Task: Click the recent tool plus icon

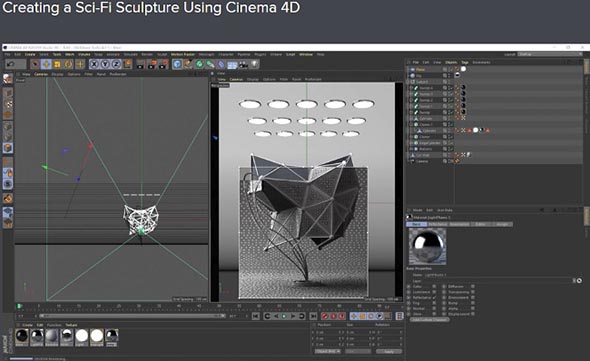Action: pos(80,64)
